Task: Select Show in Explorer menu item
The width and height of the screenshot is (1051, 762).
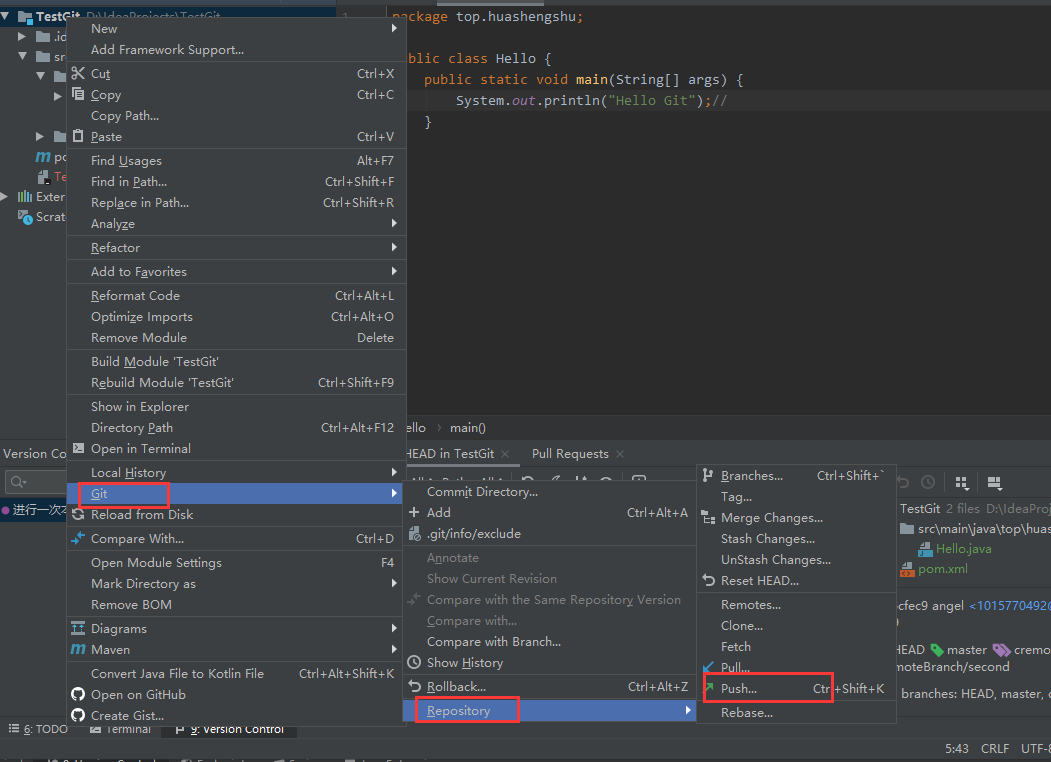Action: (235, 406)
